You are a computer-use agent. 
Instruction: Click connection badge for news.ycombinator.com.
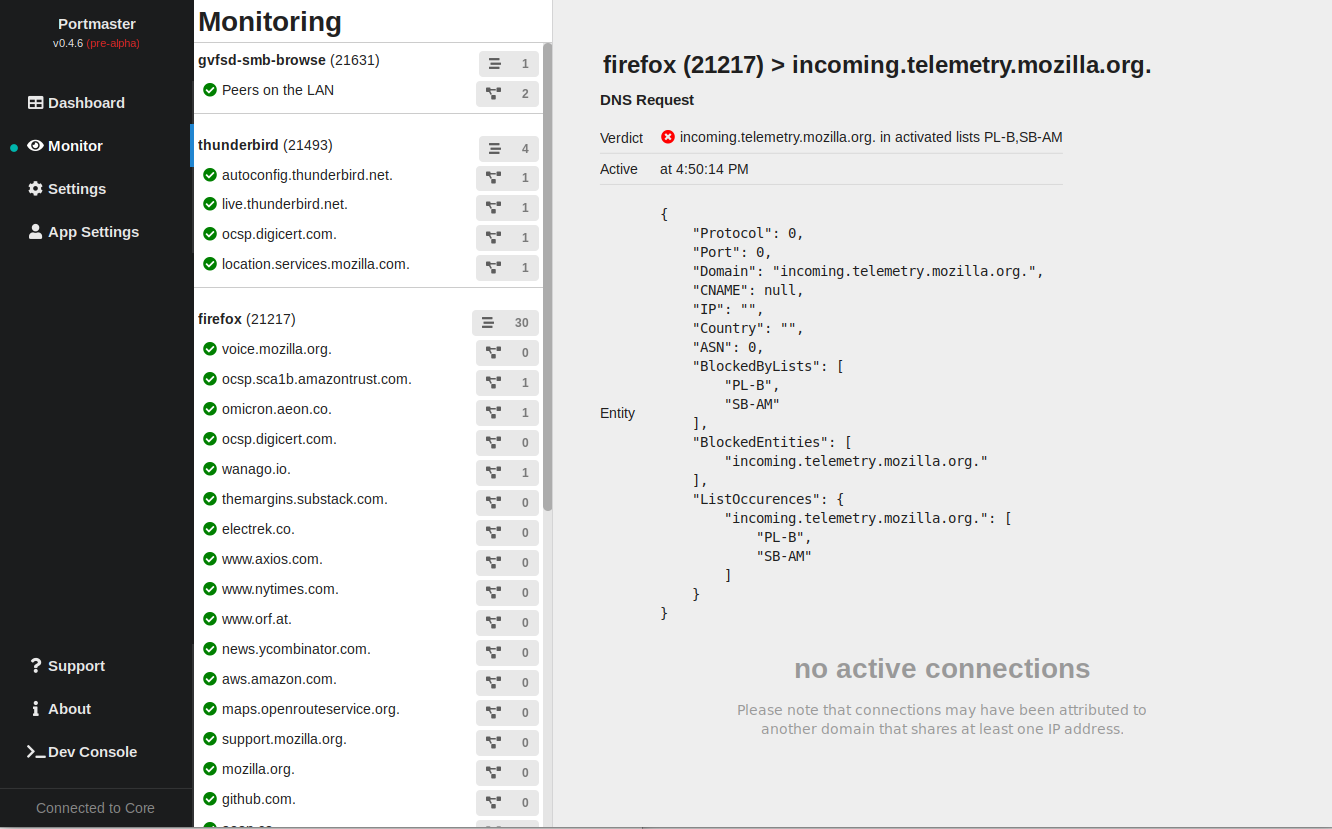click(x=507, y=653)
